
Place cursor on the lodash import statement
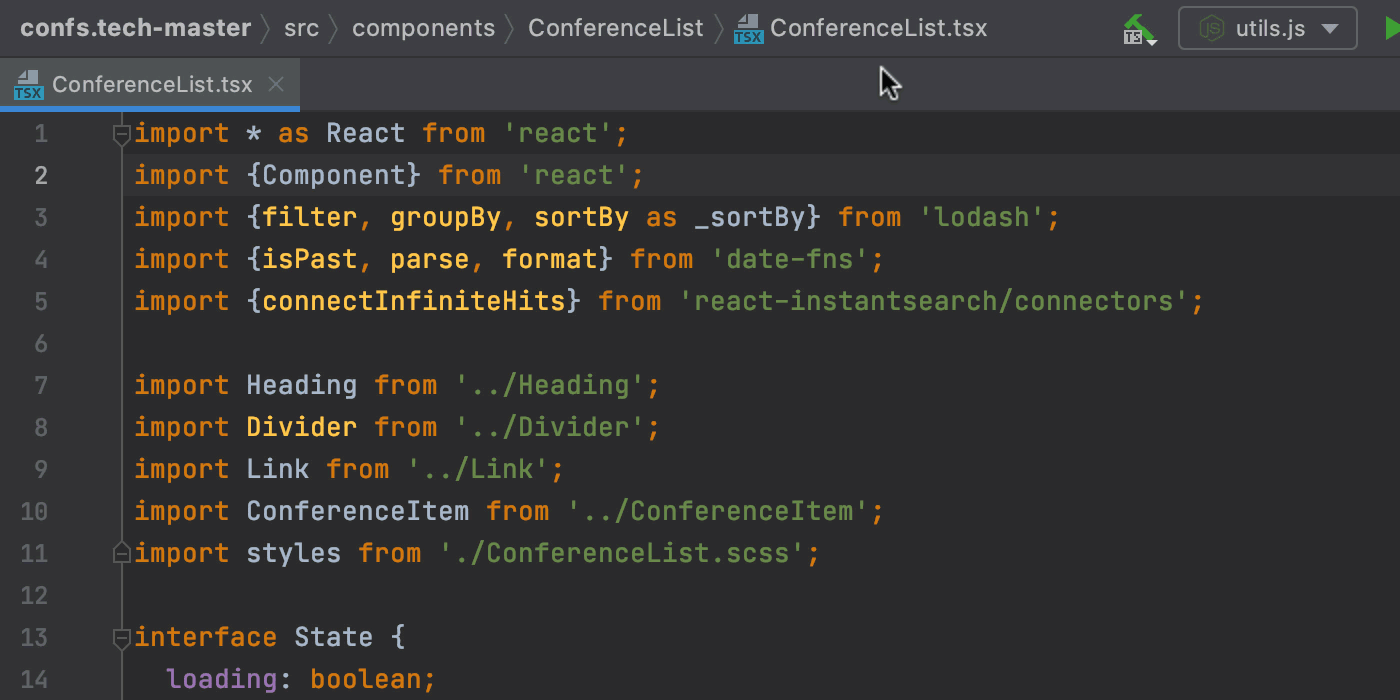(x=600, y=216)
